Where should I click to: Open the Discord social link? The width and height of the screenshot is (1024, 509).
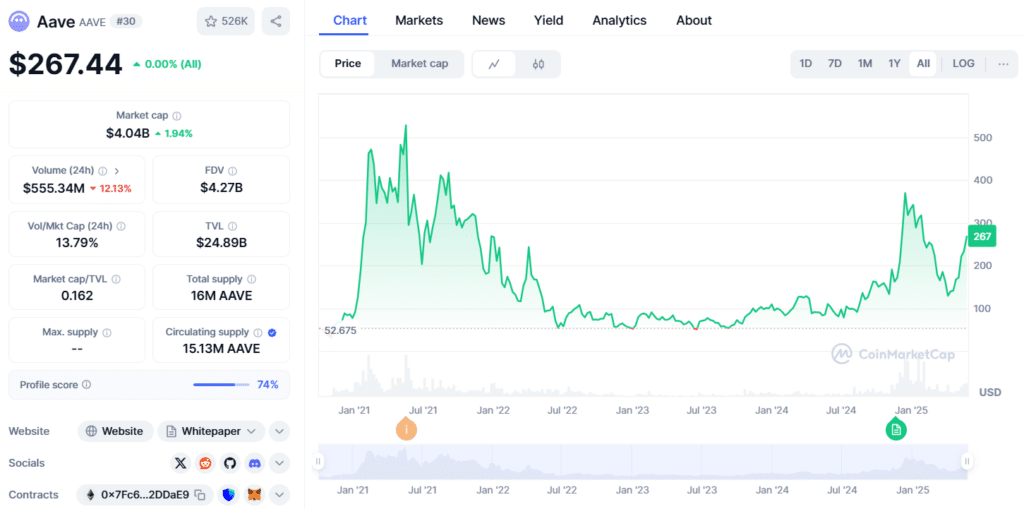(254, 463)
